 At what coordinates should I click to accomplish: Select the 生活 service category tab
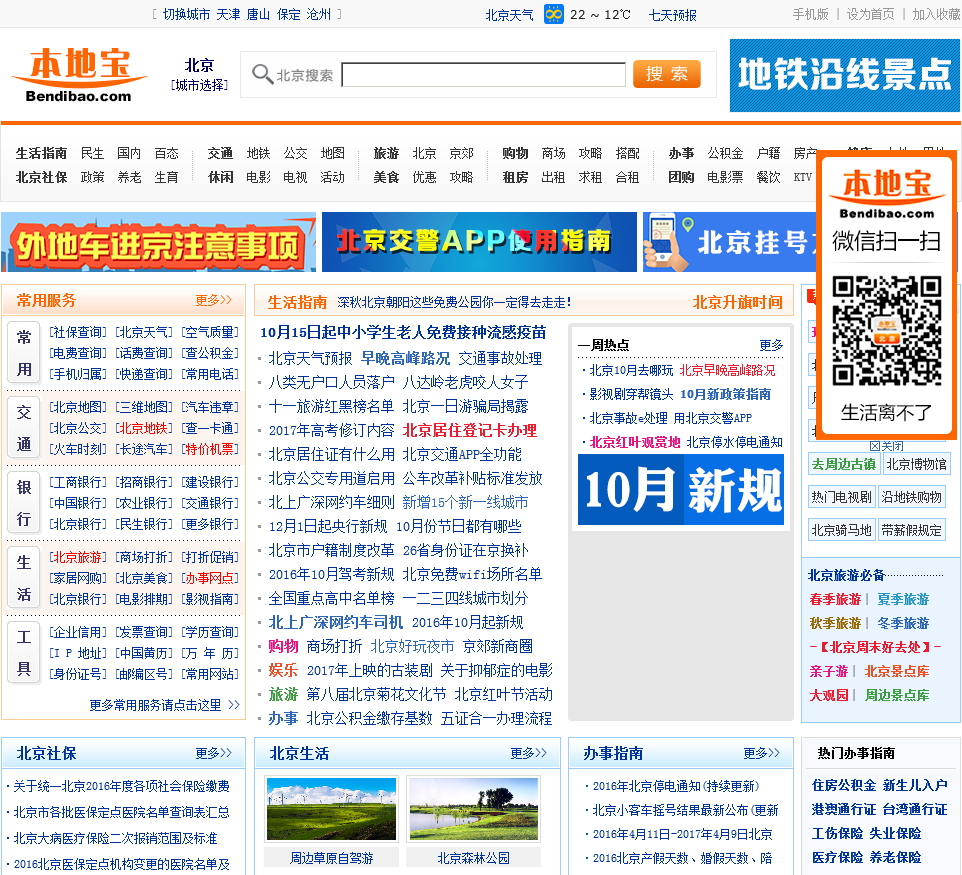pyautogui.click(x=24, y=578)
